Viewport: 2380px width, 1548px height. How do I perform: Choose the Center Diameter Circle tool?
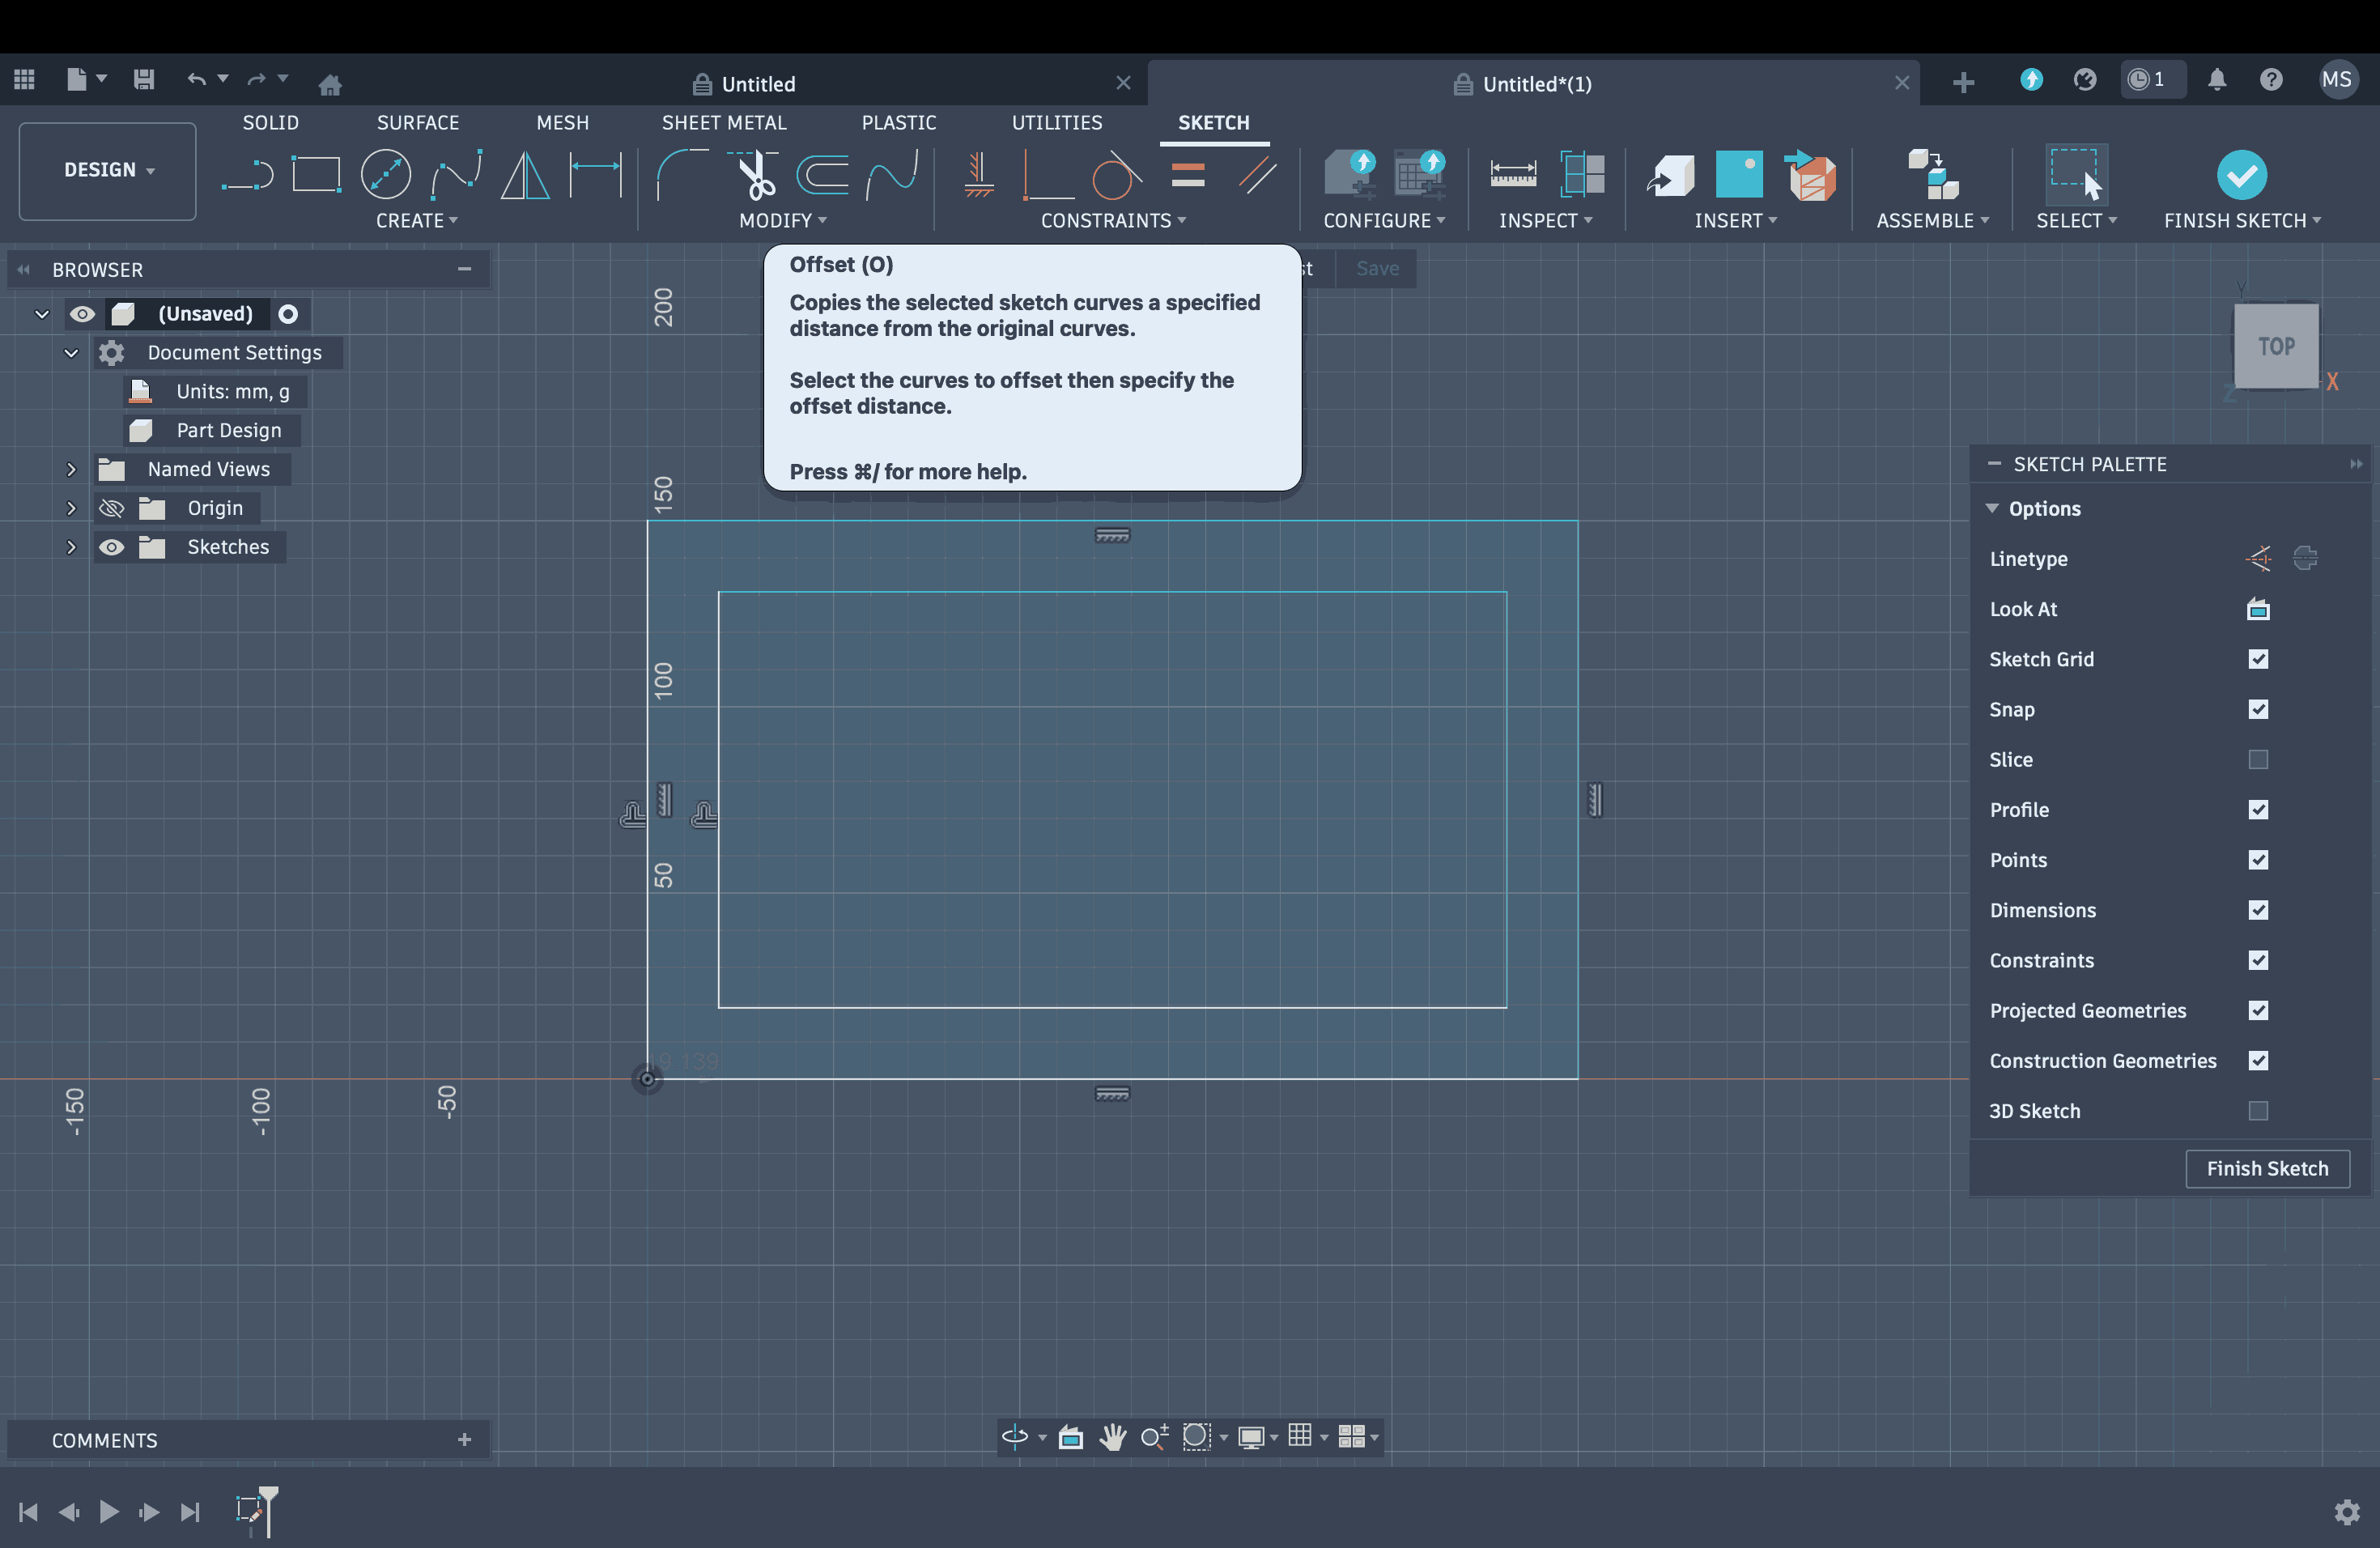point(386,175)
